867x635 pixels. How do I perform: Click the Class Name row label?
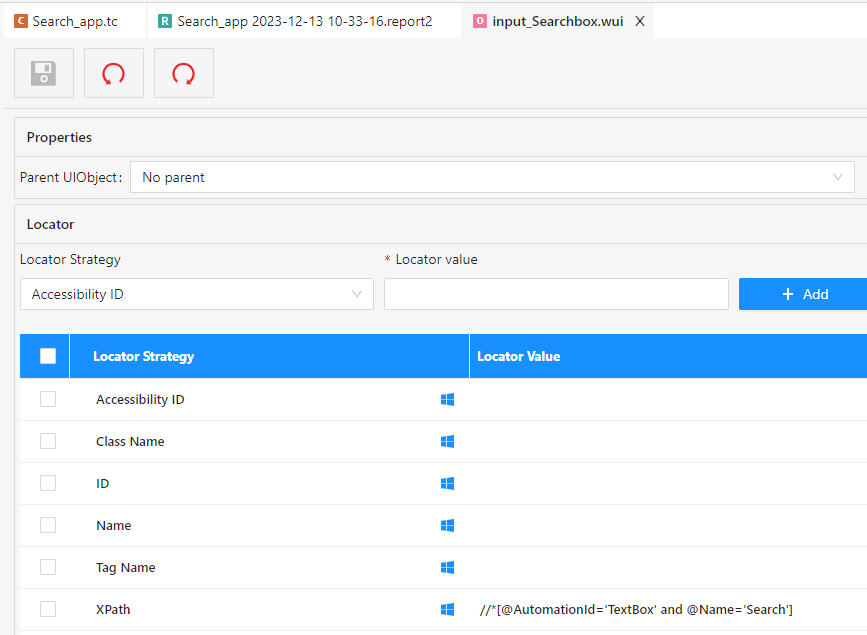pos(130,441)
